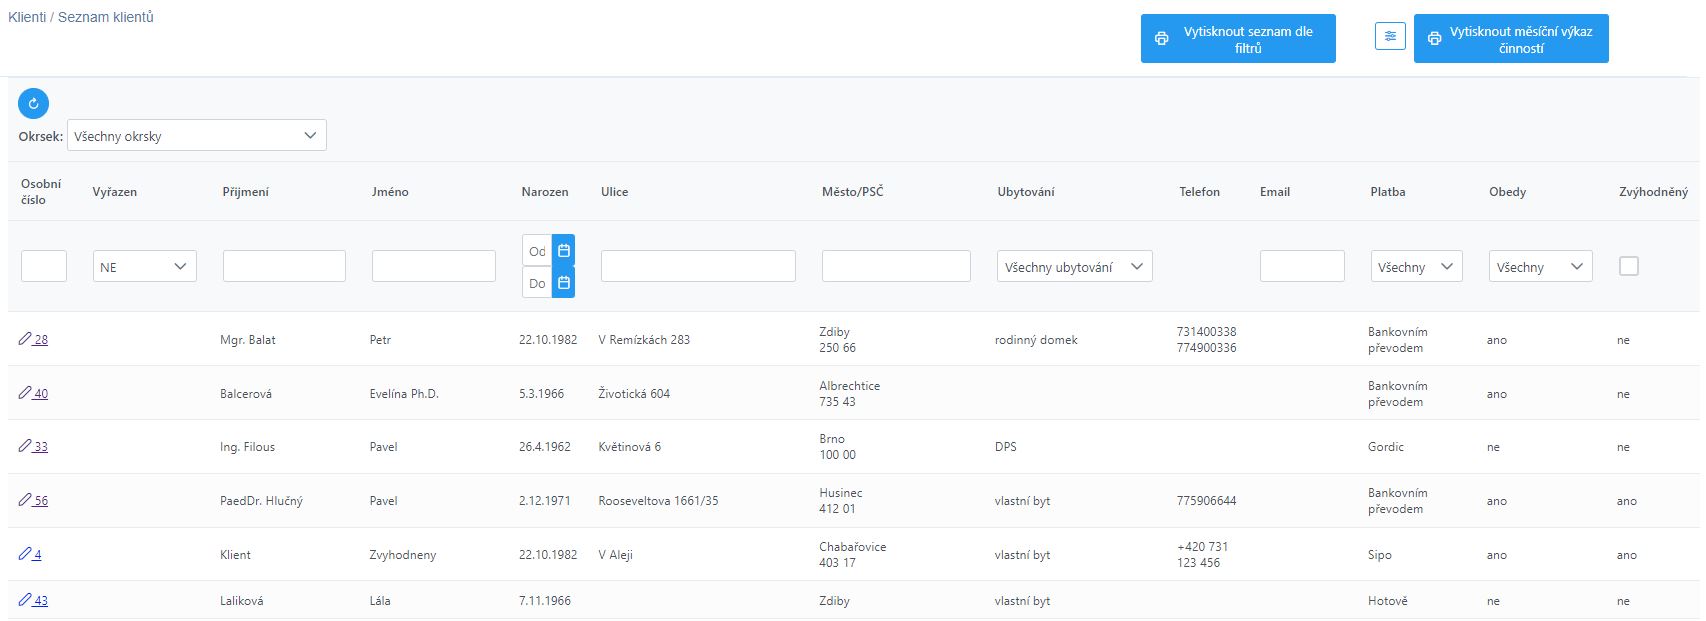Select surname cell 'Mgr. Balat'
1706x621 pixels.
pyautogui.click(x=248, y=340)
